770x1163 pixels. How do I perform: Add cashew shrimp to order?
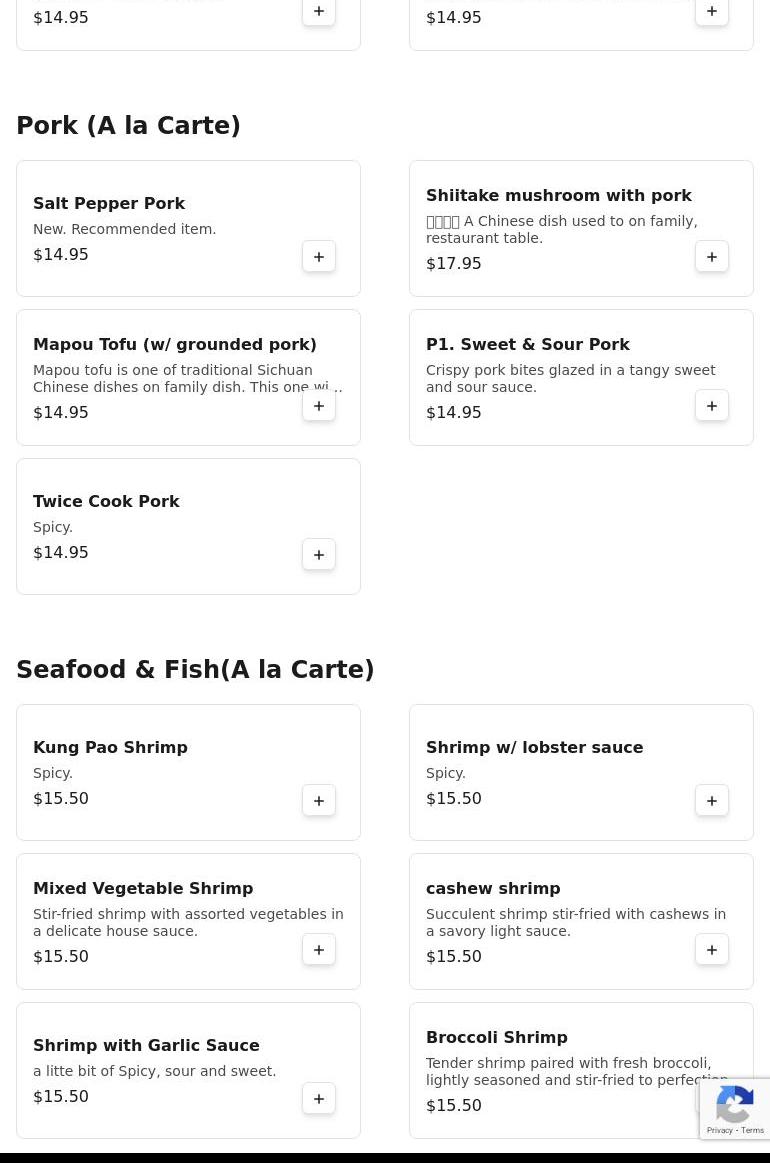click(712, 950)
